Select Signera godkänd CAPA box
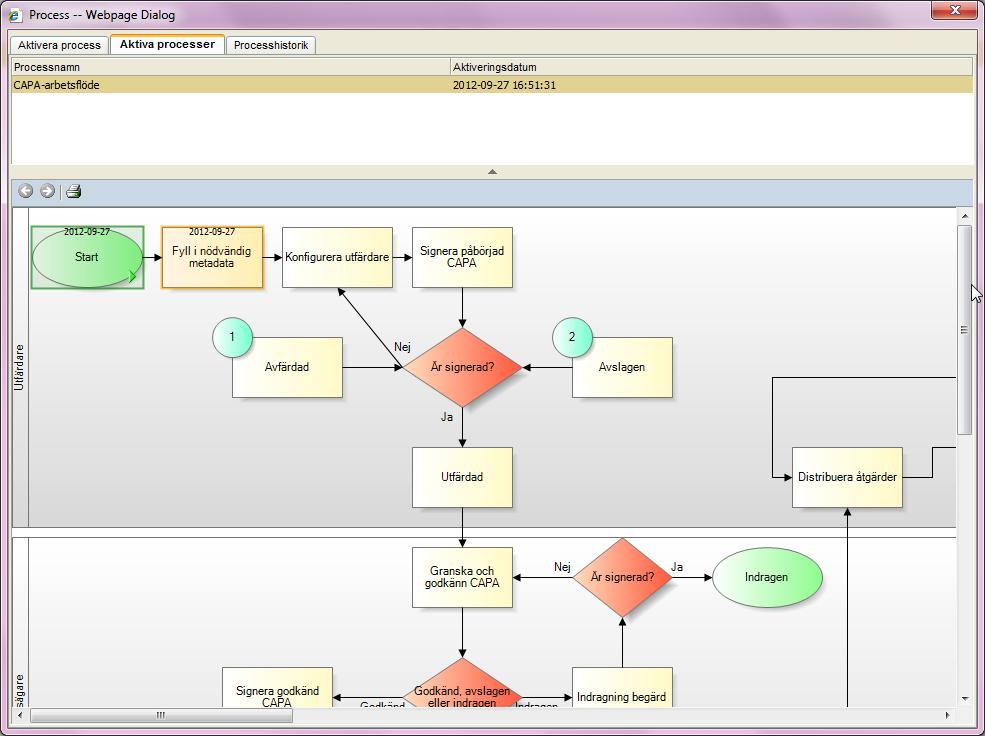The height and width of the screenshot is (736, 985). click(x=277, y=688)
